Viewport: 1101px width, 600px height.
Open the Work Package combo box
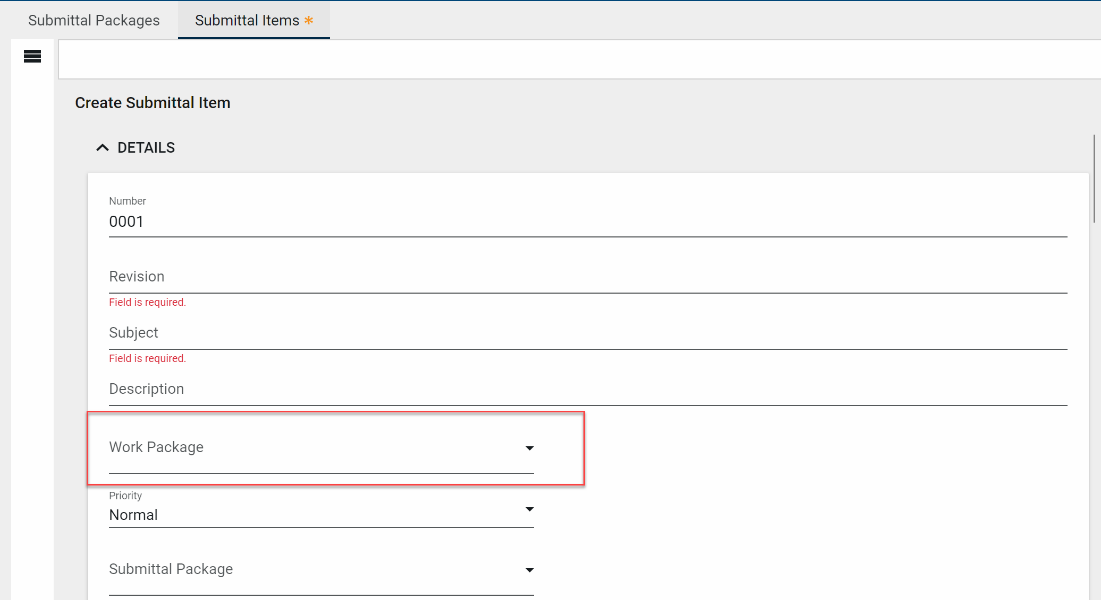310,448
